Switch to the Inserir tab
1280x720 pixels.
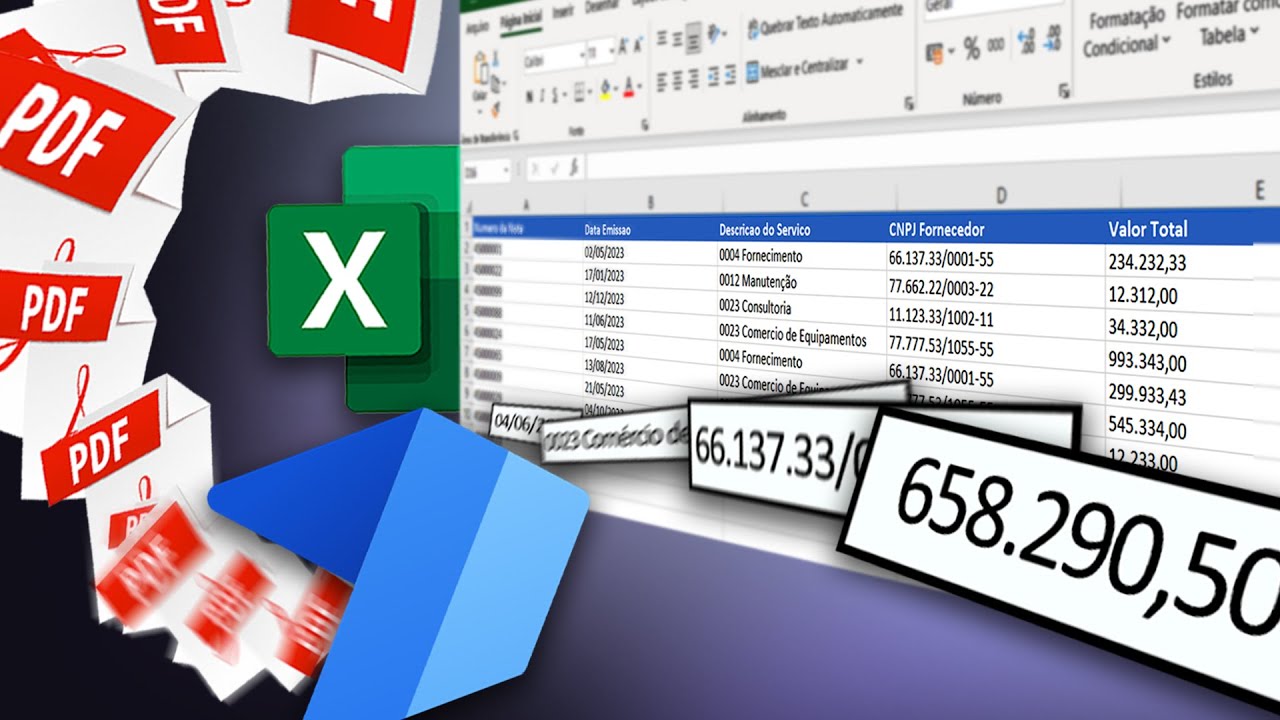(563, 11)
